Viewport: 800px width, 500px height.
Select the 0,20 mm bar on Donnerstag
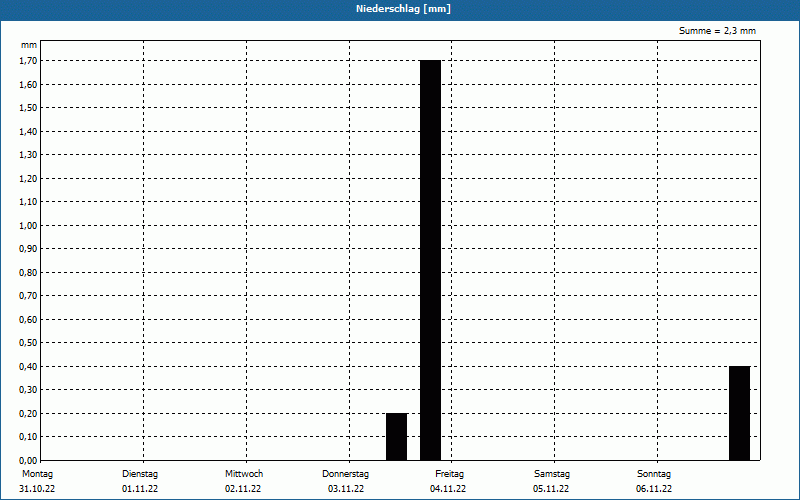coord(396,437)
